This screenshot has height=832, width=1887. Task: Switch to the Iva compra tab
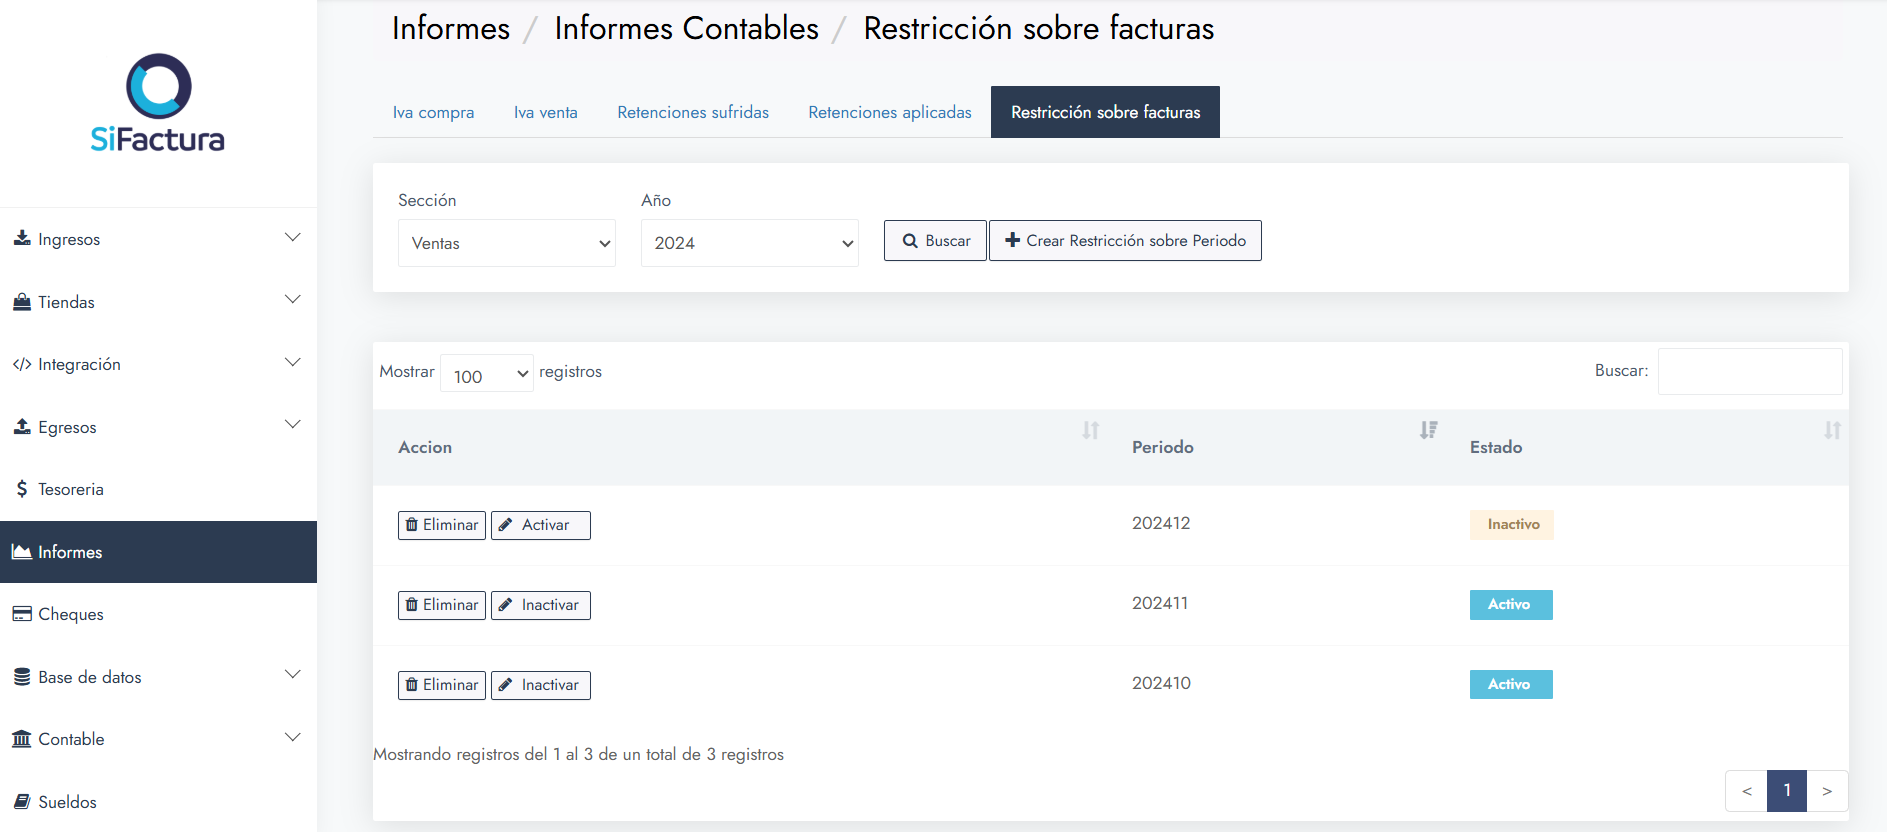[433, 112]
